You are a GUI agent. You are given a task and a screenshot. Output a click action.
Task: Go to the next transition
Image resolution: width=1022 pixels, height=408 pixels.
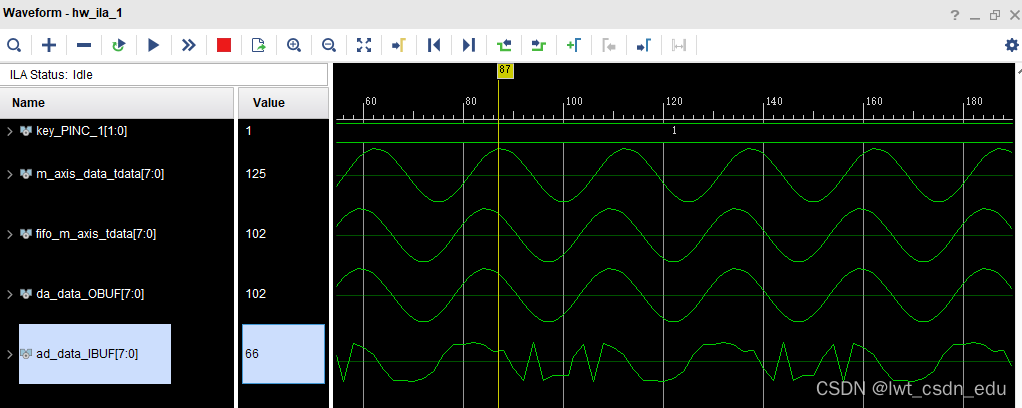coord(538,45)
